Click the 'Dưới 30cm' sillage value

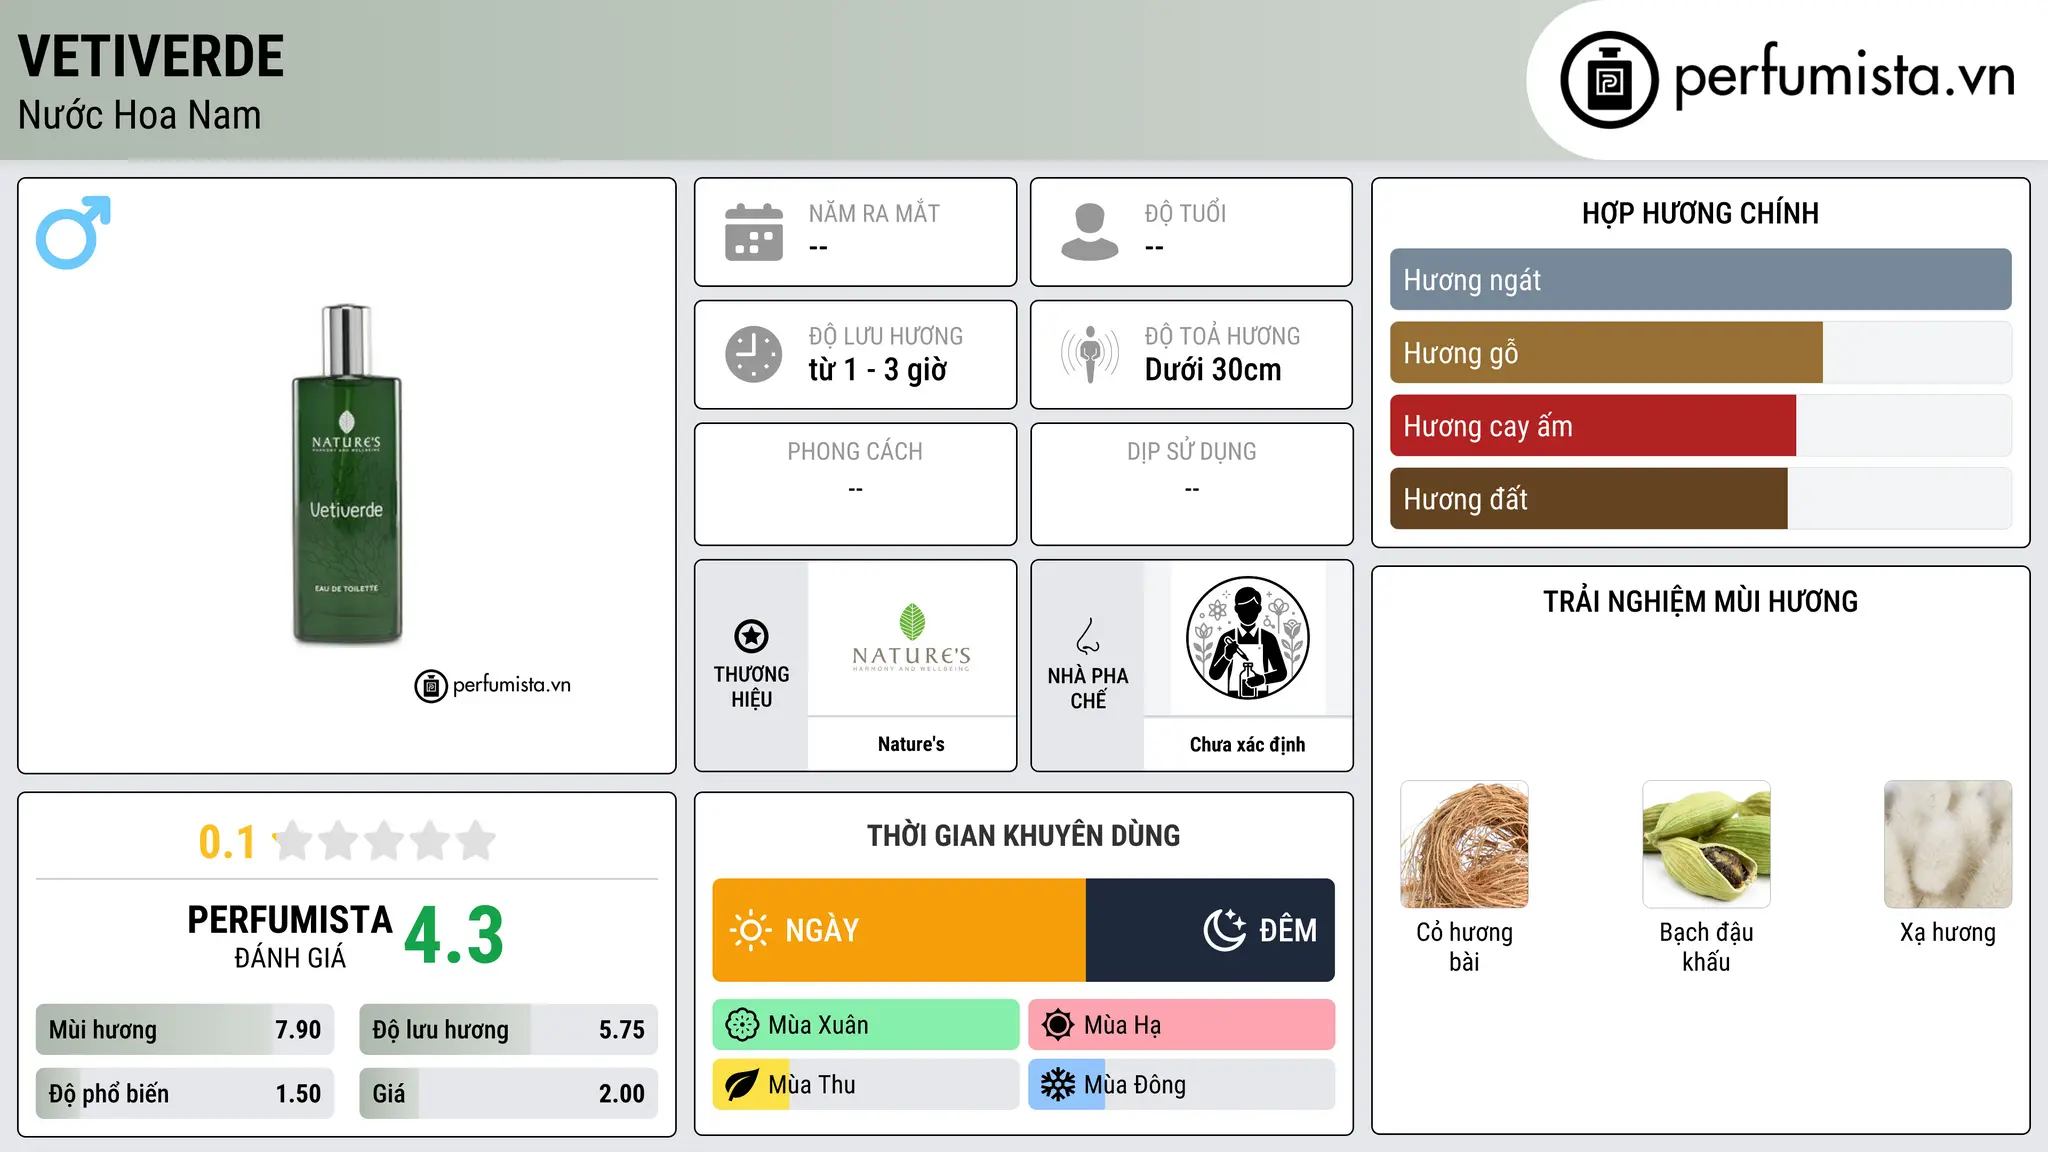tap(1213, 370)
